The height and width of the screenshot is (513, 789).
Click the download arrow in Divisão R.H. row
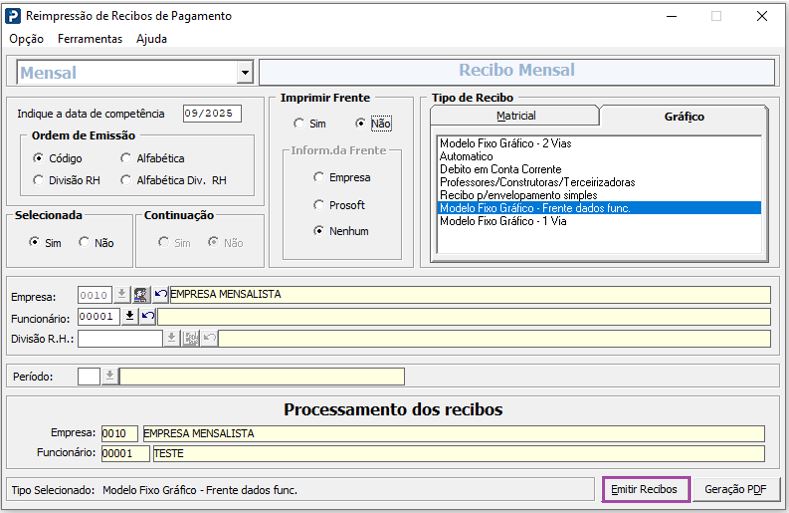coord(172,339)
